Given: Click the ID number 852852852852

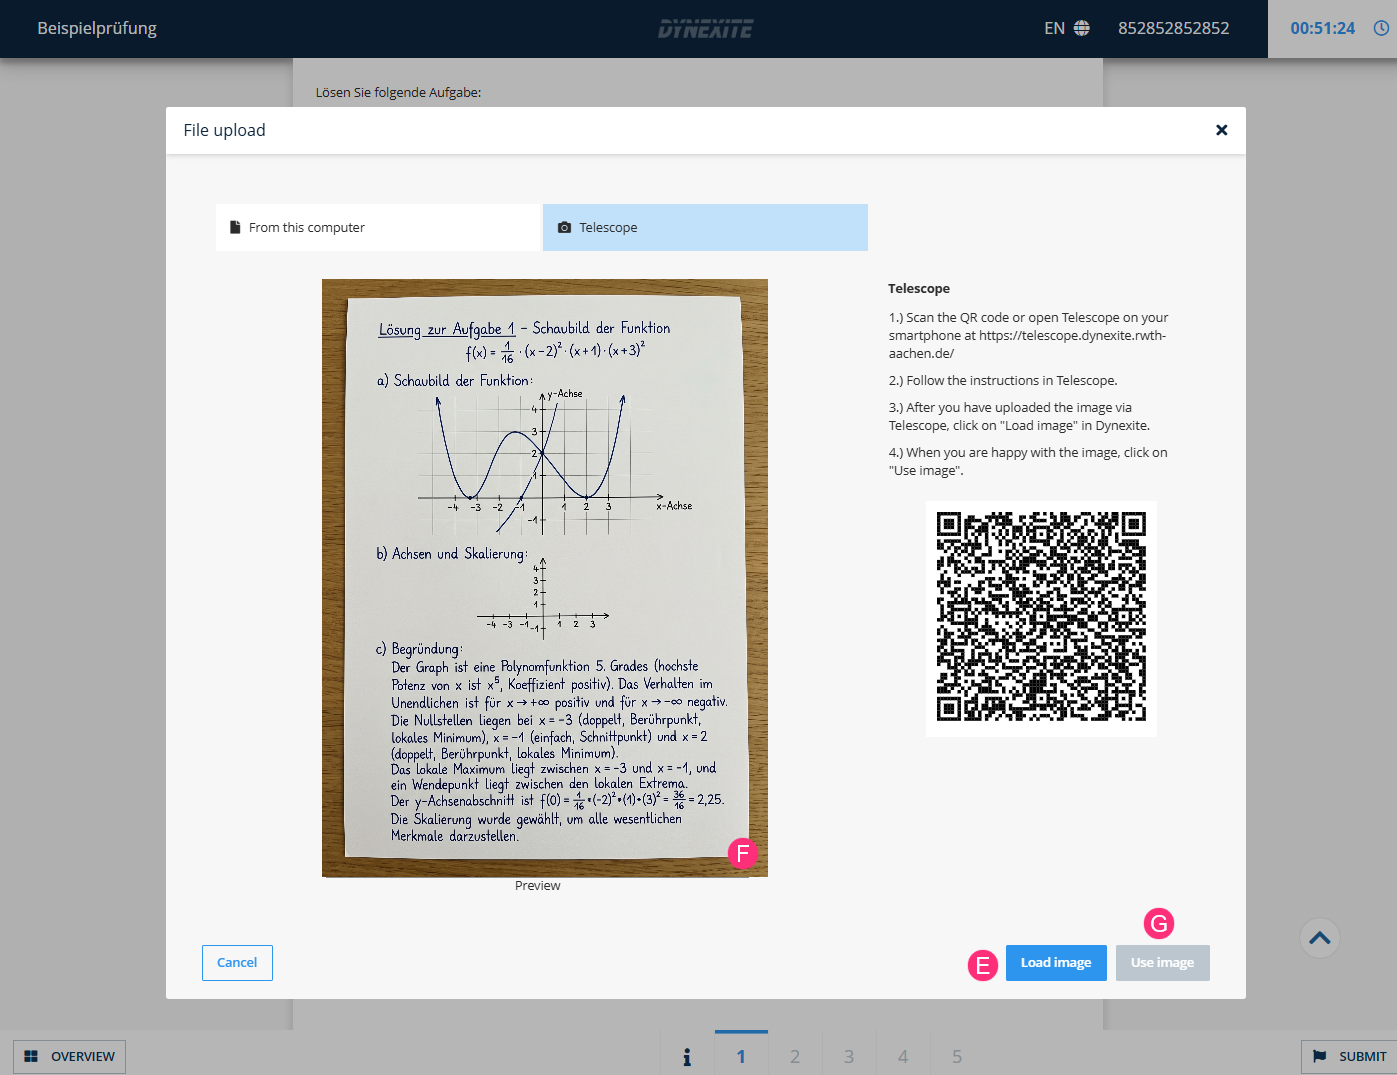Looking at the screenshot, I should pyautogui.click(x=1174, y=28).
